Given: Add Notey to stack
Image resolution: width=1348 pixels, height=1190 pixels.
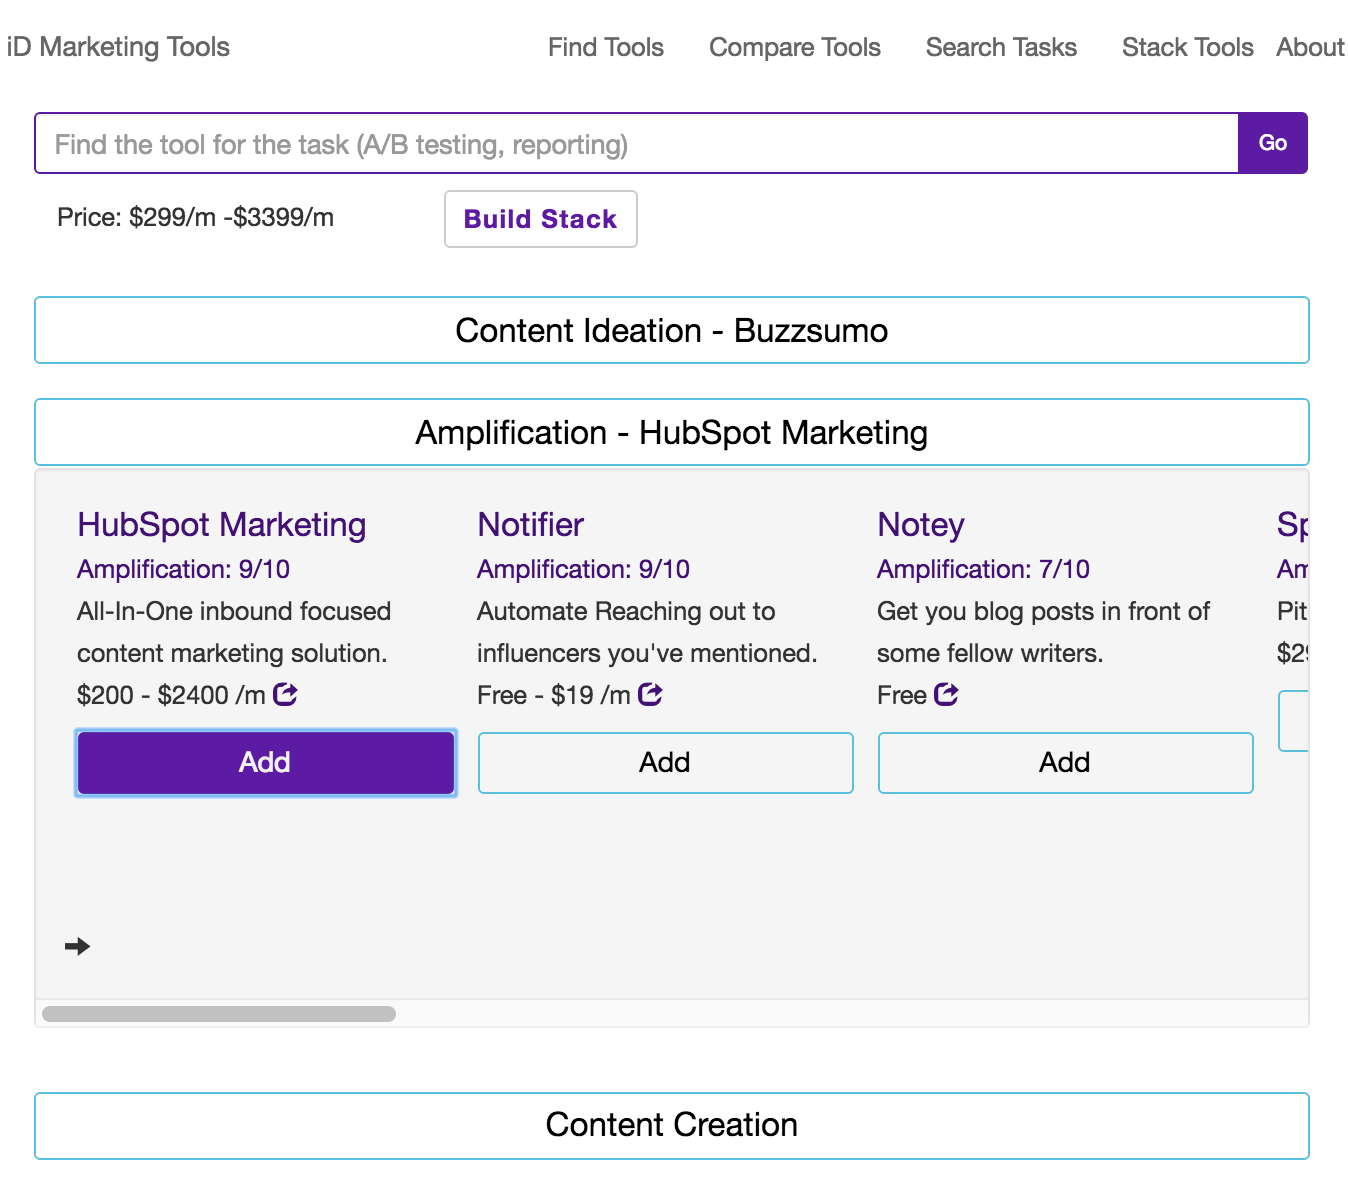Looking at the screenshot, I should click(x=1066, y=763).
